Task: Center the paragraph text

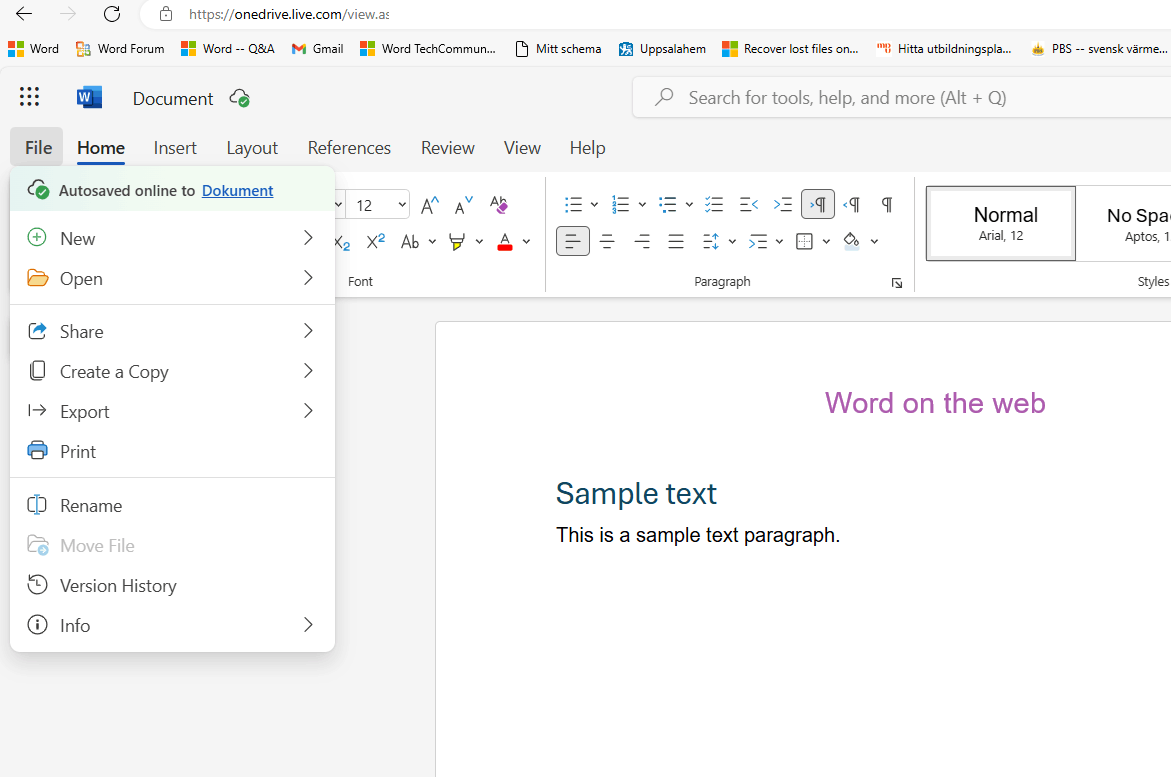Action: (607, 241)
